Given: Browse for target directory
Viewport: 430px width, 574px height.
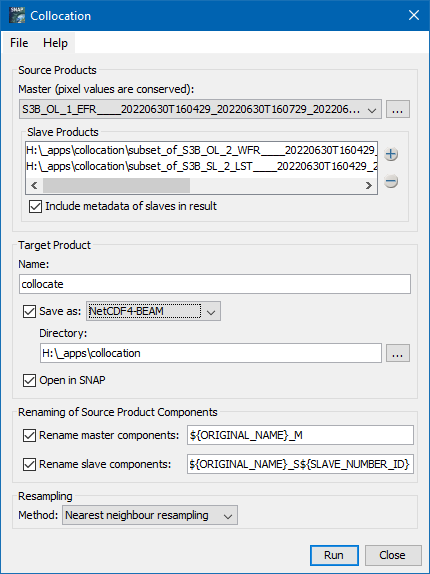Looking at the screenshot, I should 398,353.
